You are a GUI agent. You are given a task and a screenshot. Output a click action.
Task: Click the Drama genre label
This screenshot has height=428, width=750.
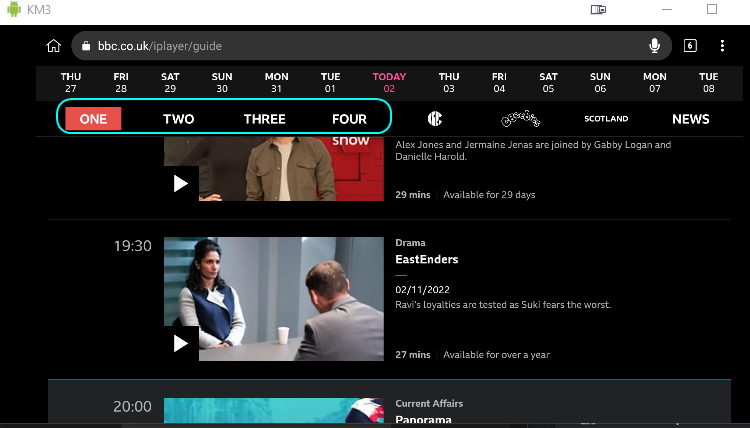point(410,242)
